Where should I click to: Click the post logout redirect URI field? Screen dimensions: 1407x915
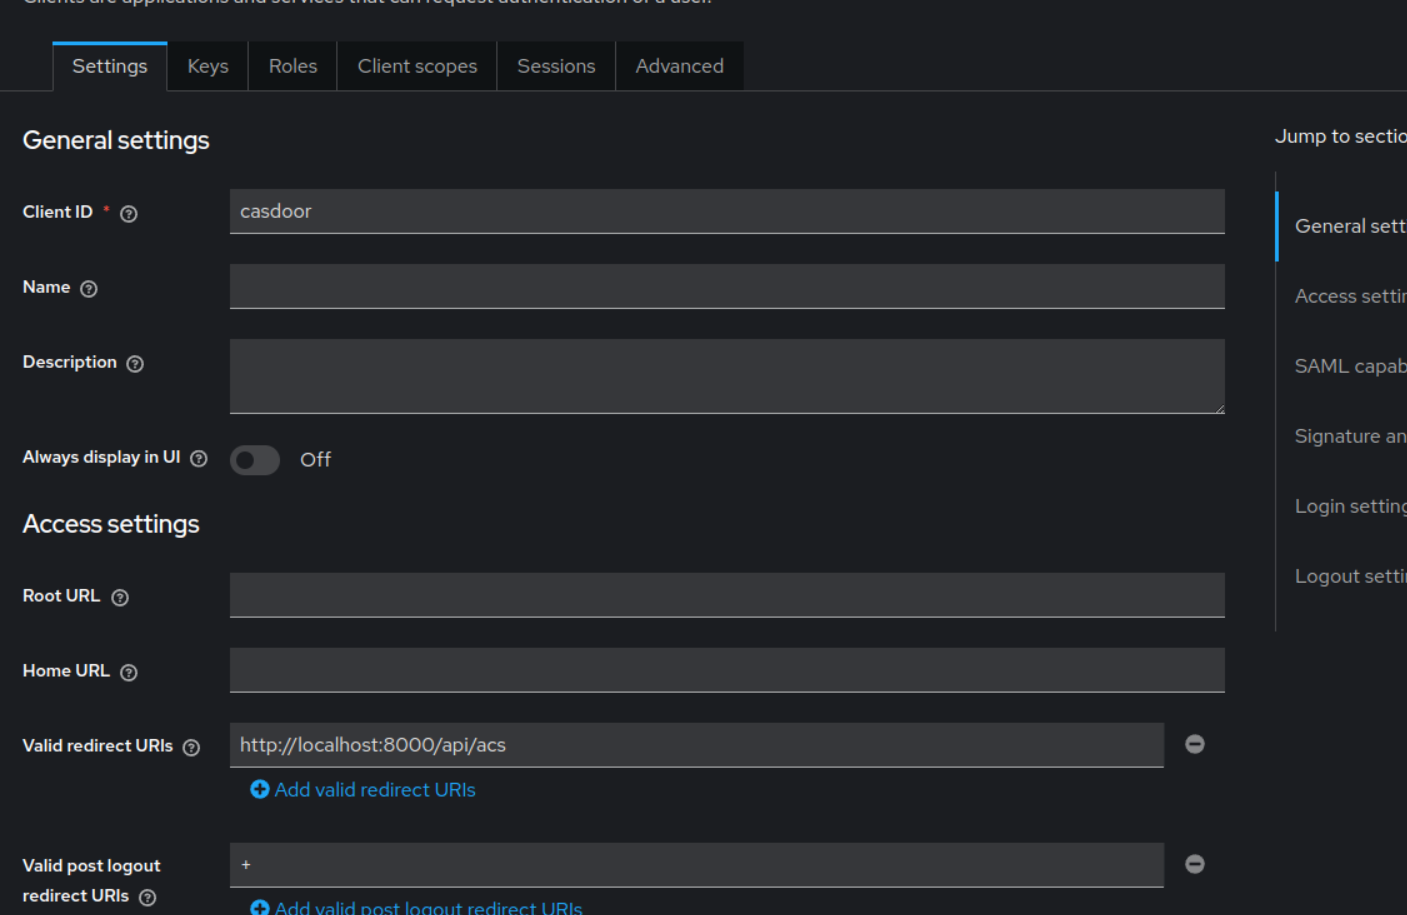697,865
